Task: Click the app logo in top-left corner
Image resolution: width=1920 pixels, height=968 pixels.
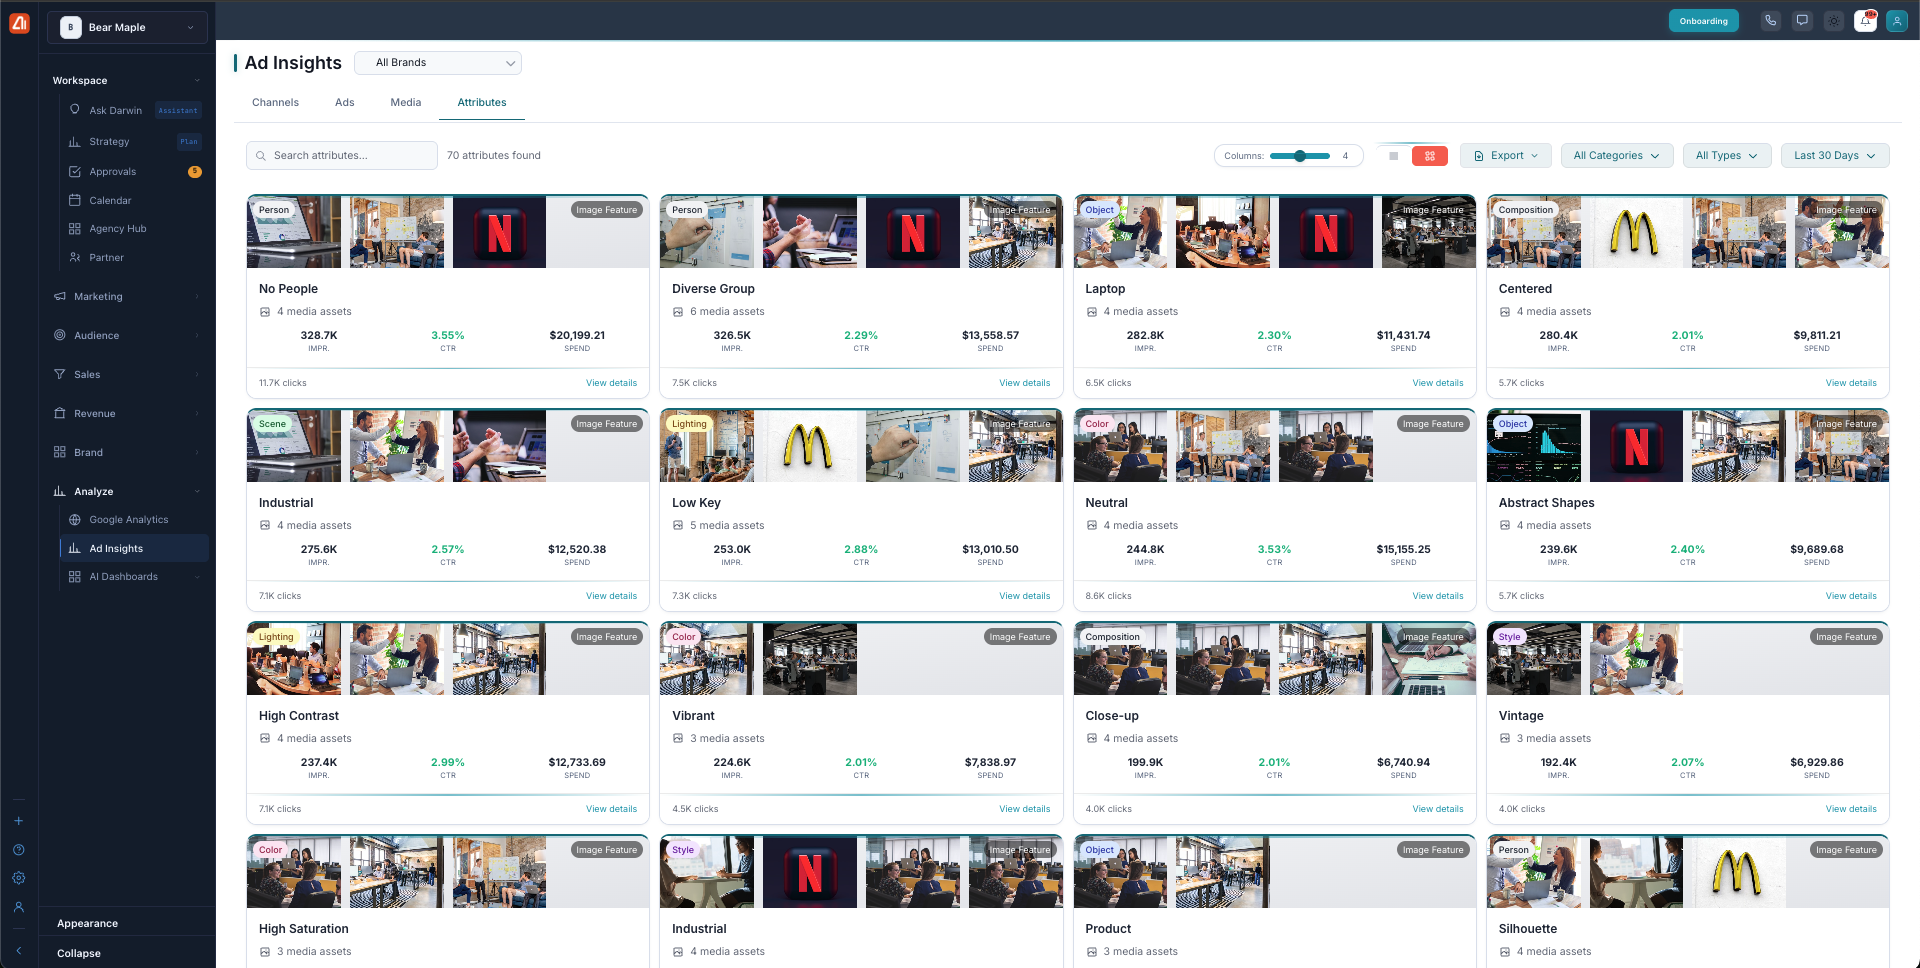Action: click(19, 23)
